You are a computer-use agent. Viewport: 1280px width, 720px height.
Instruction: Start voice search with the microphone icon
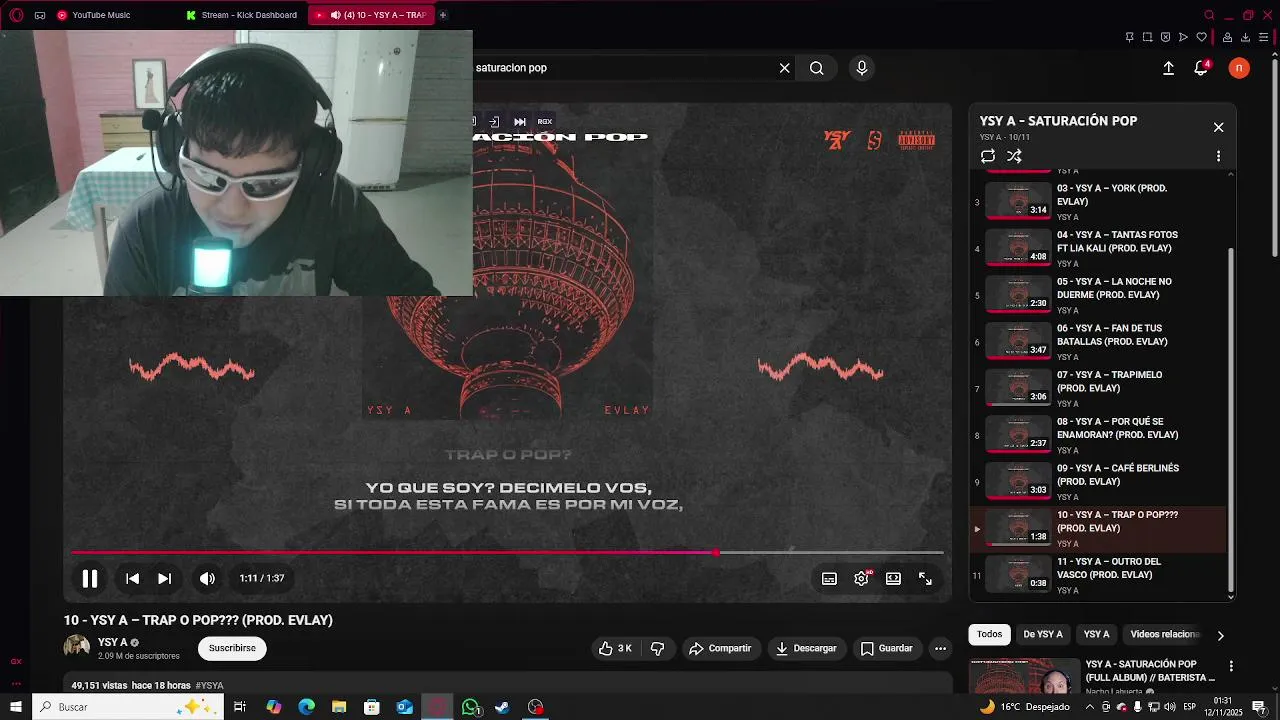click(x=862, y=68)
